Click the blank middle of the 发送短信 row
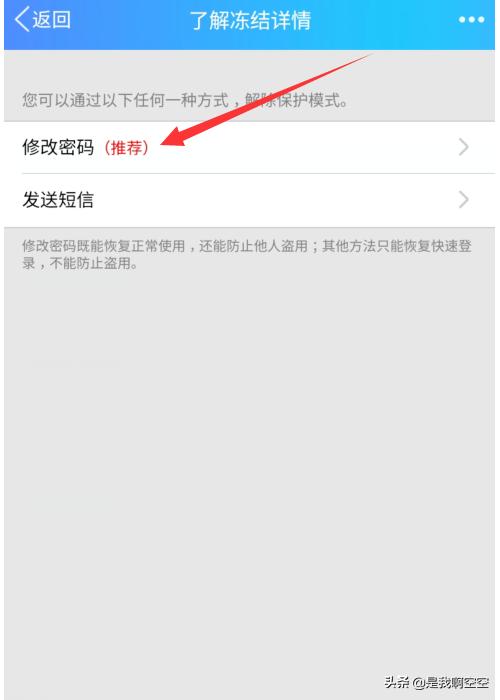500x700 pixels. click(277, 200)
